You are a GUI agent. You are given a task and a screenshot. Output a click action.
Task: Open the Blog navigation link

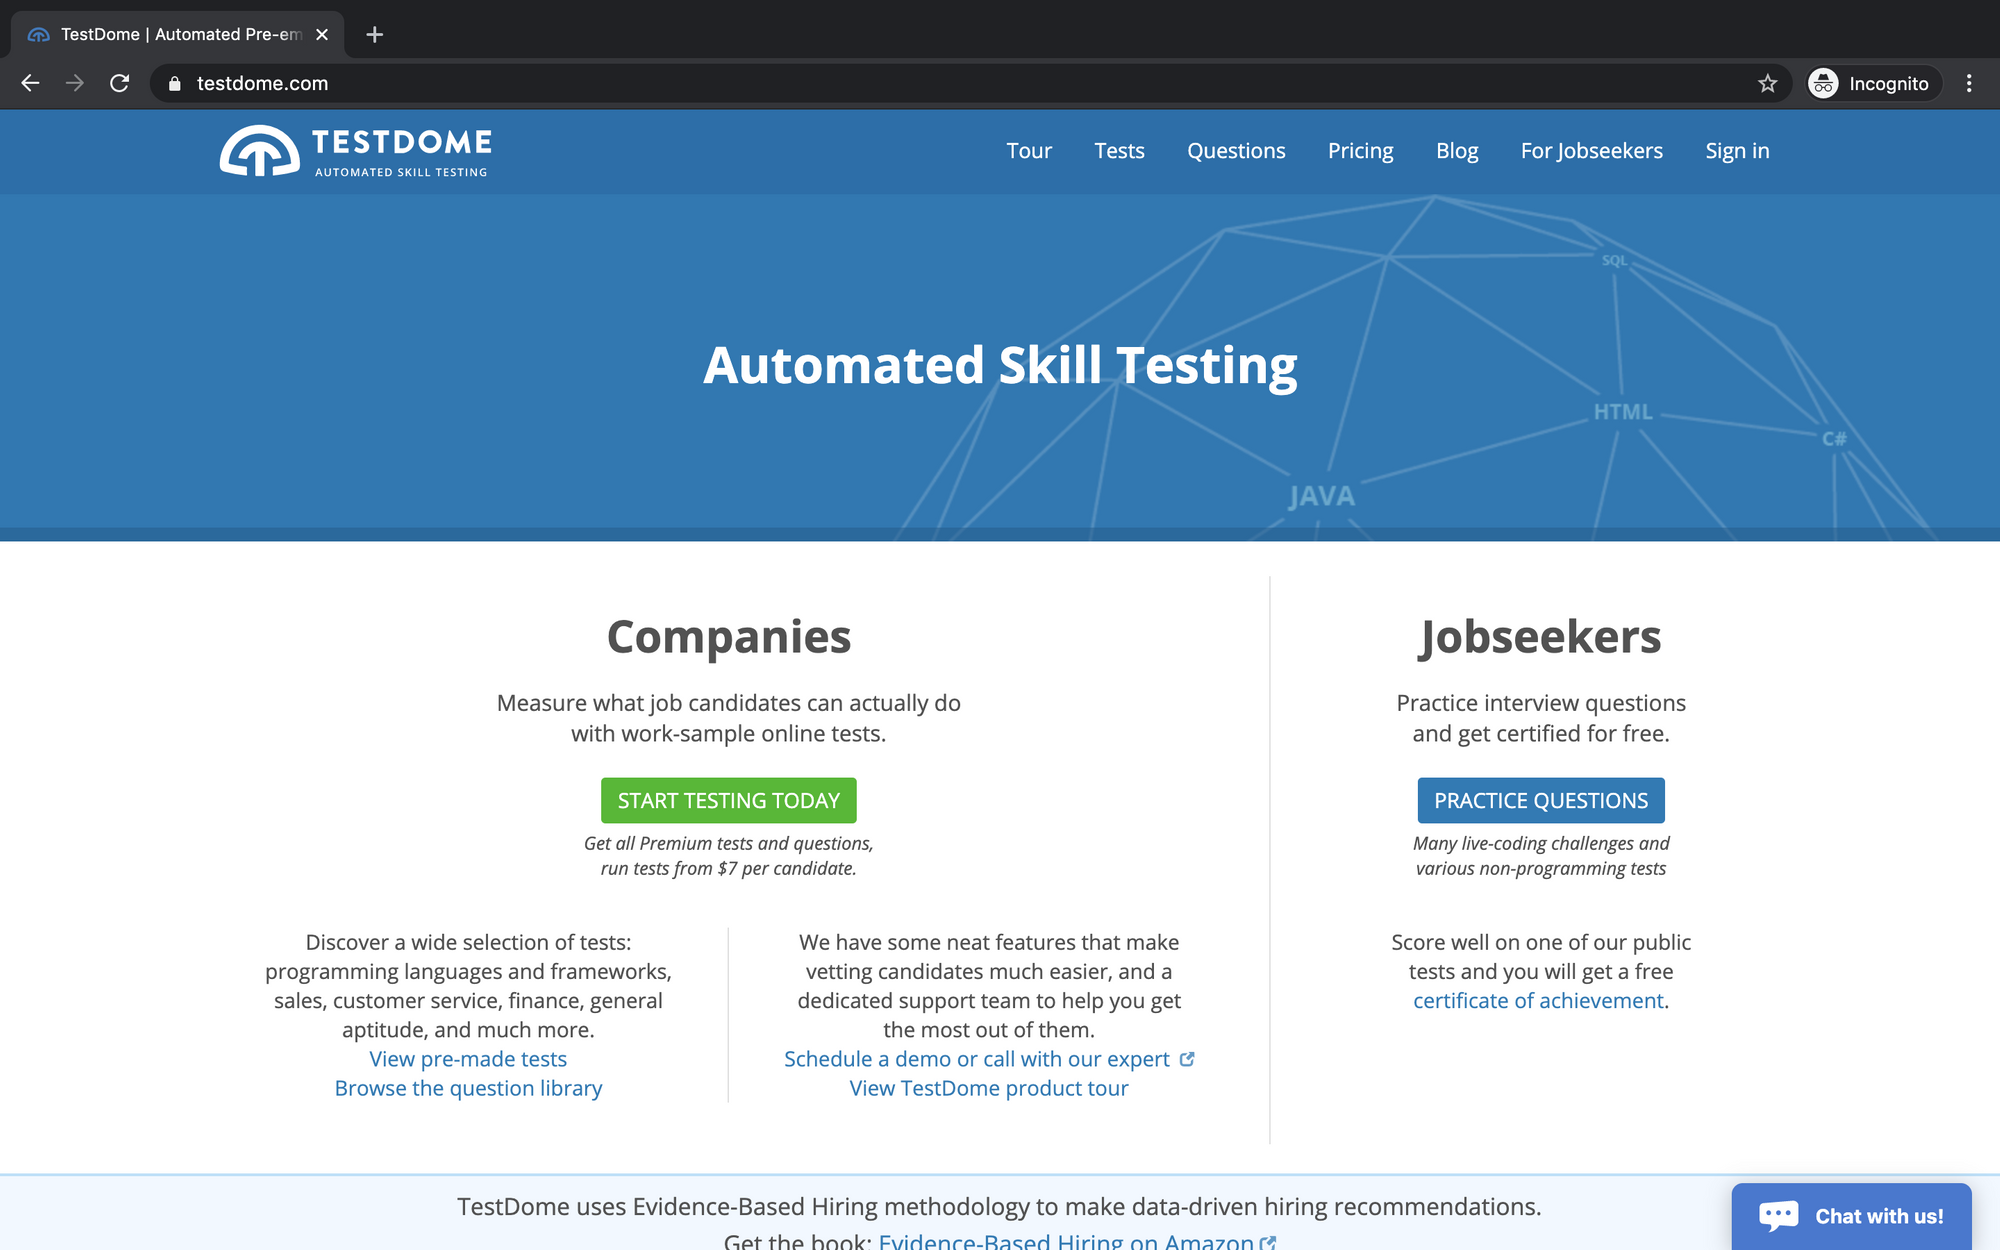tap(1457, 151)
